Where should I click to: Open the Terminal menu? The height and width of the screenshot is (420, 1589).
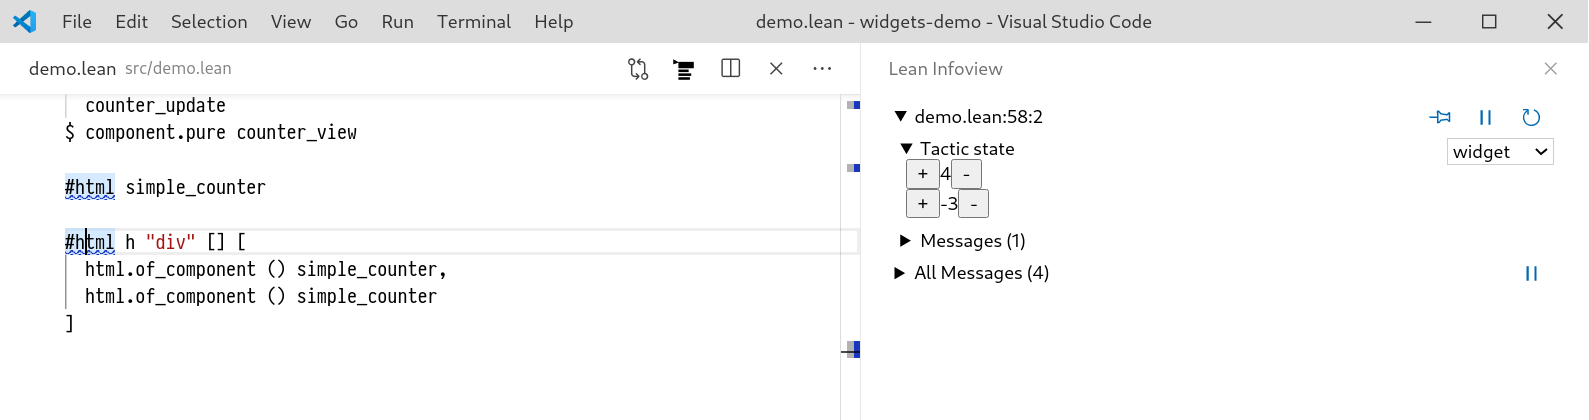pos(473,21)
